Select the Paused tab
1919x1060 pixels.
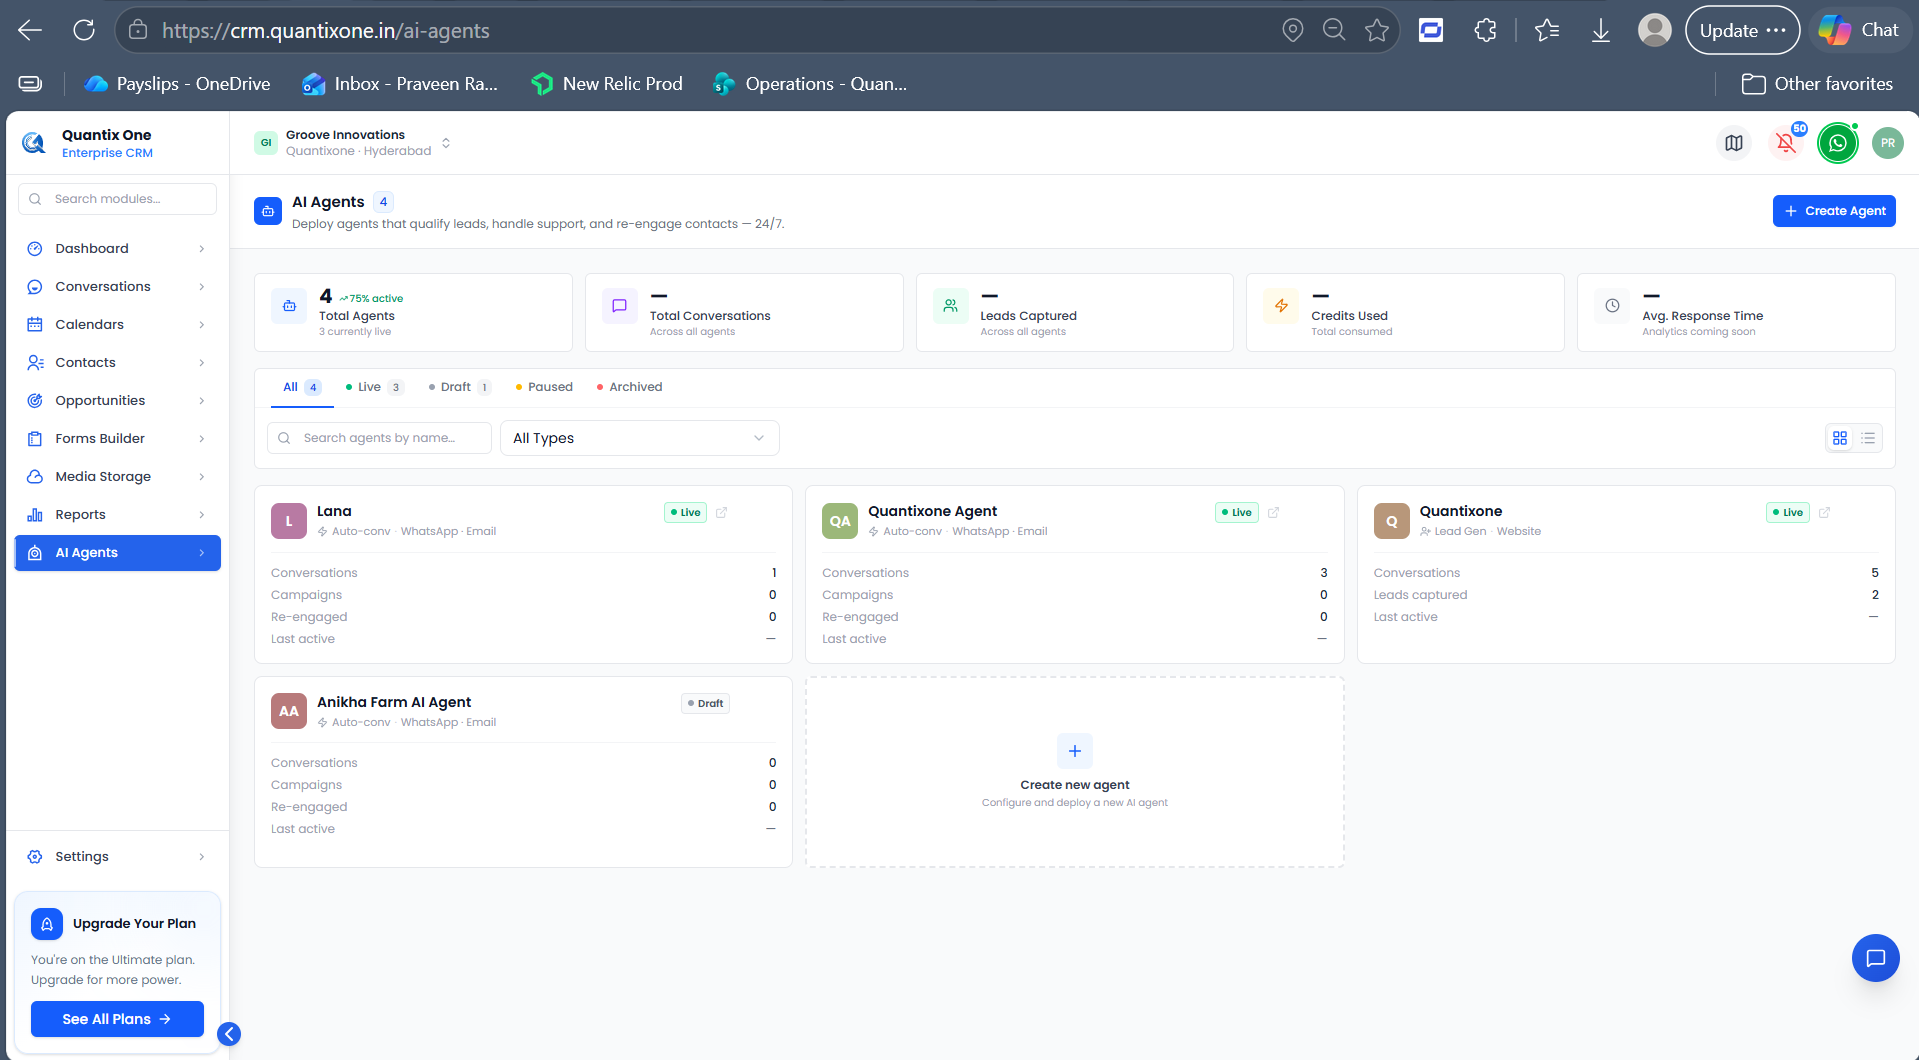(544, 387)
